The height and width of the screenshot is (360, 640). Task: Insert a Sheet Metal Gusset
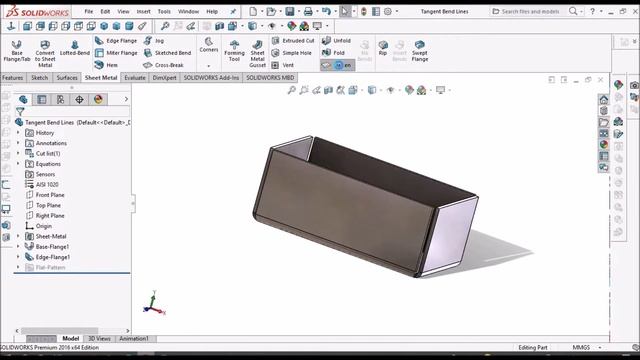(258, 53)
